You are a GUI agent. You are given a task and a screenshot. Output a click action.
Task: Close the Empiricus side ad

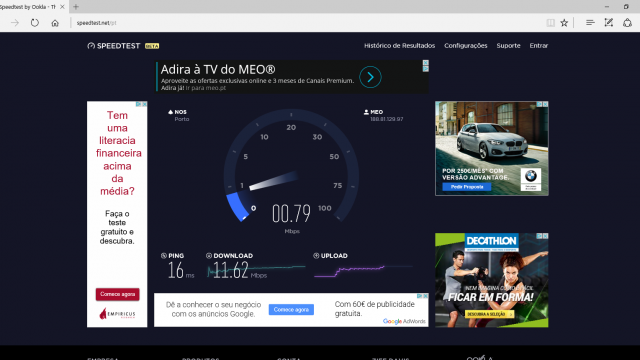pyautogui.click(x=144, y=104)
